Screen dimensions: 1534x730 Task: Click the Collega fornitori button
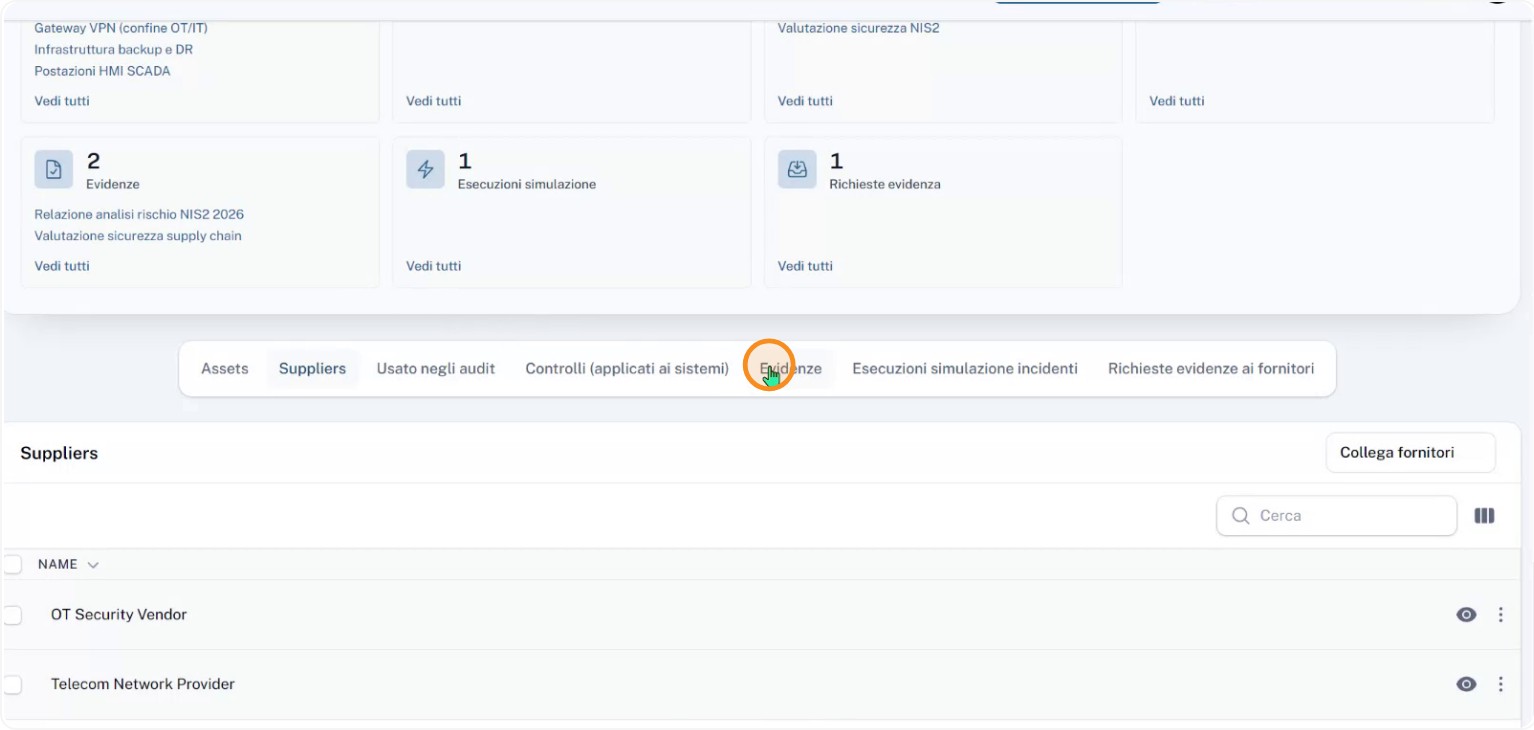point(1410,453)
